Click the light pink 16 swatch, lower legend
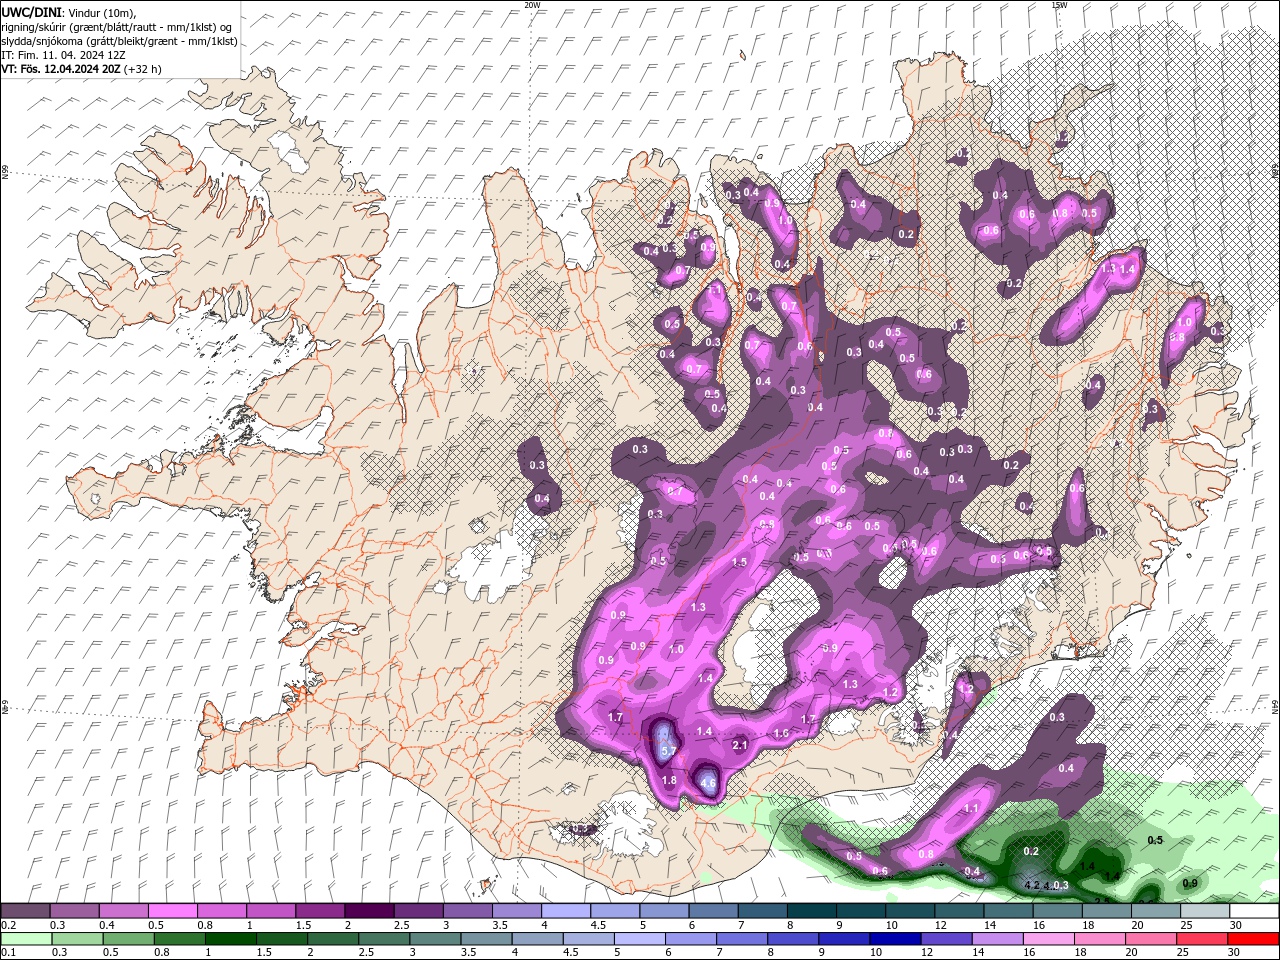Viewport: 1280px width, 960px height. [1048, 939]
